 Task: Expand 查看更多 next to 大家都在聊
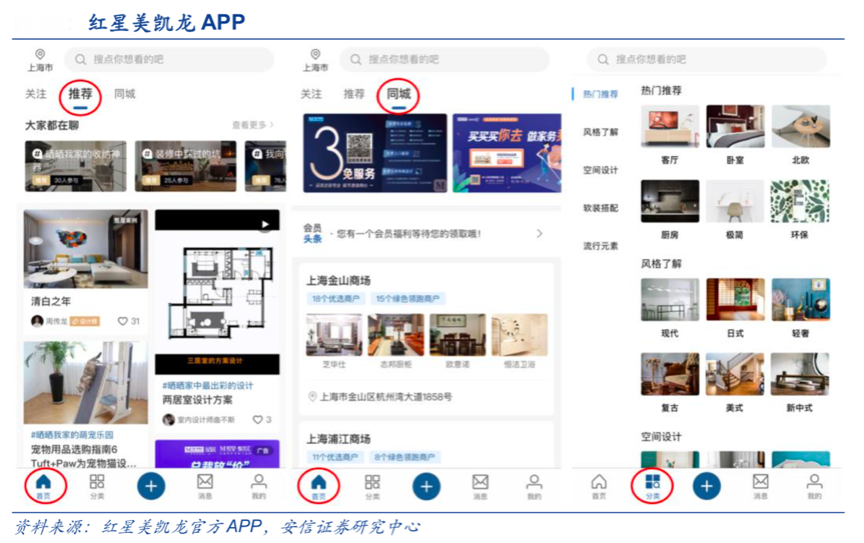click(x=253, y=125)
